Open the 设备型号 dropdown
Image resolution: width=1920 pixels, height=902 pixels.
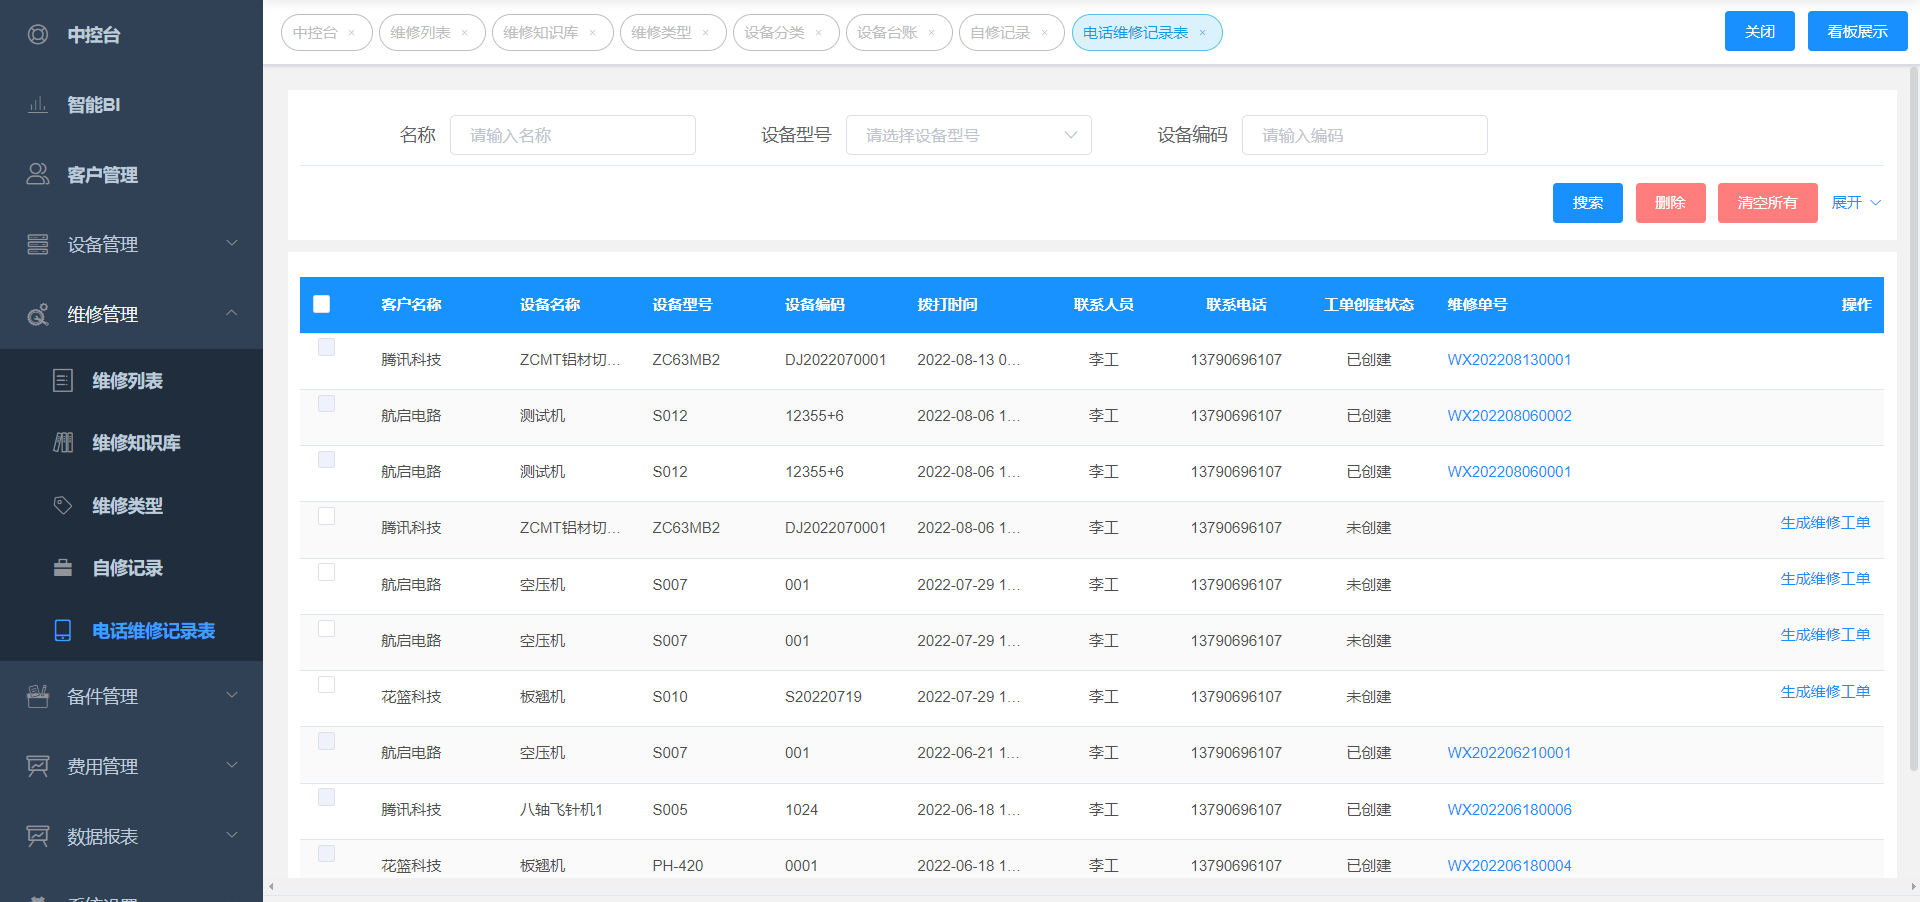point(968,135)
